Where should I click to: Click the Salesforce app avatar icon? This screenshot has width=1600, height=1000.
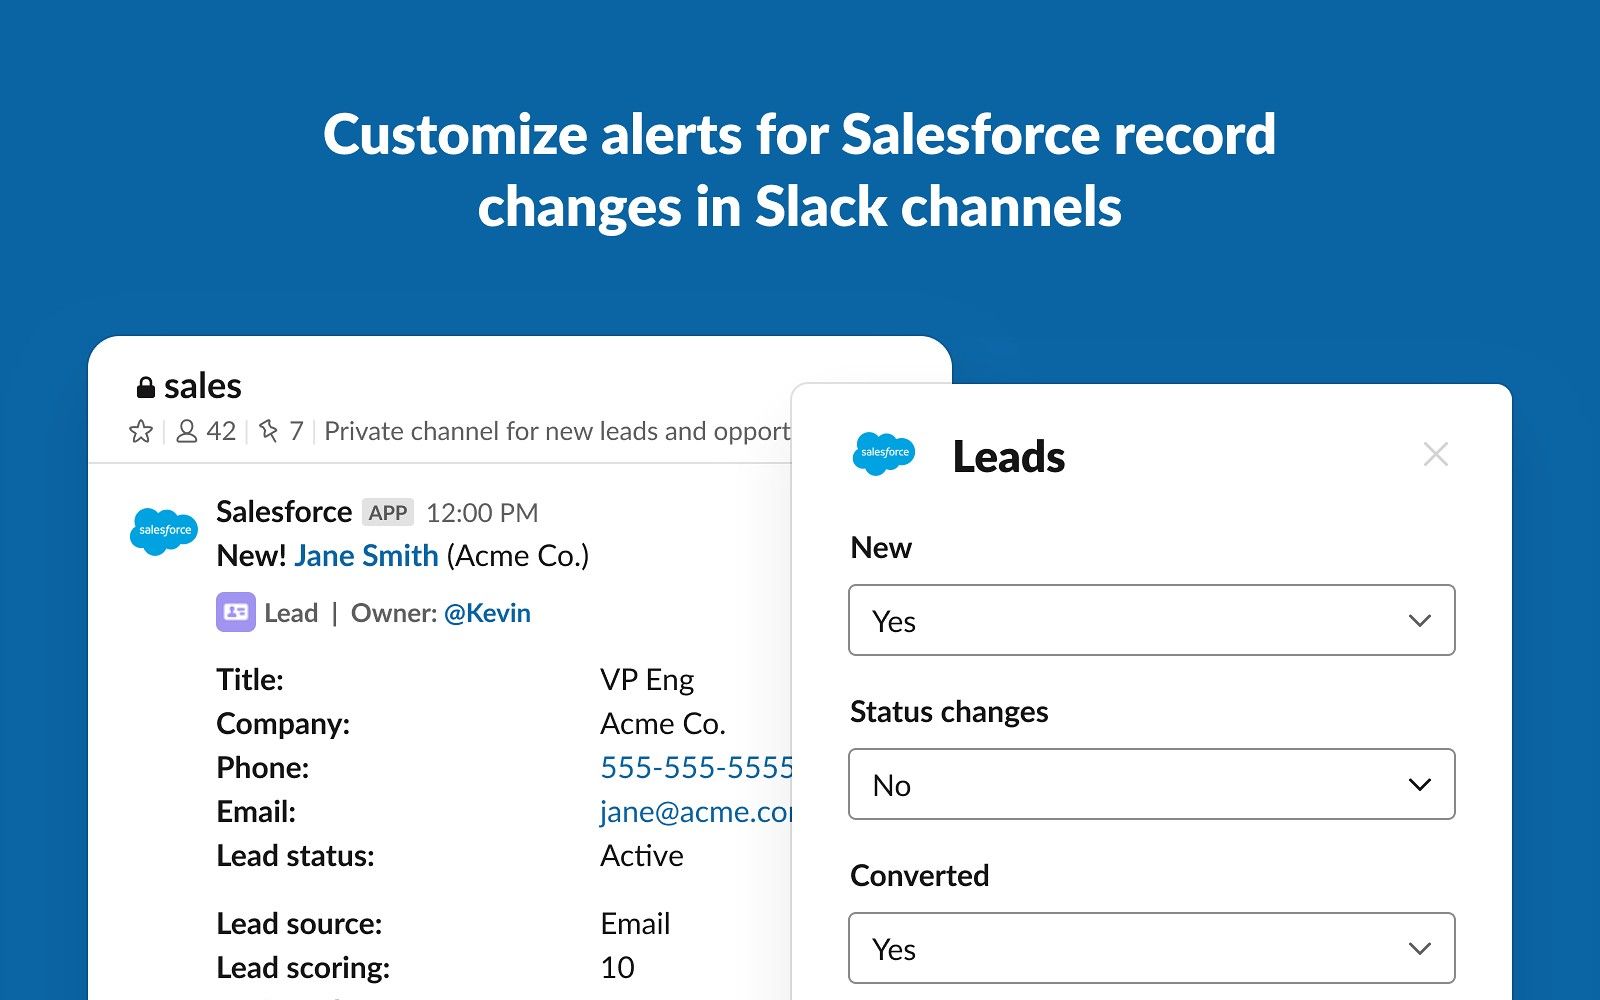coord(163,531)
